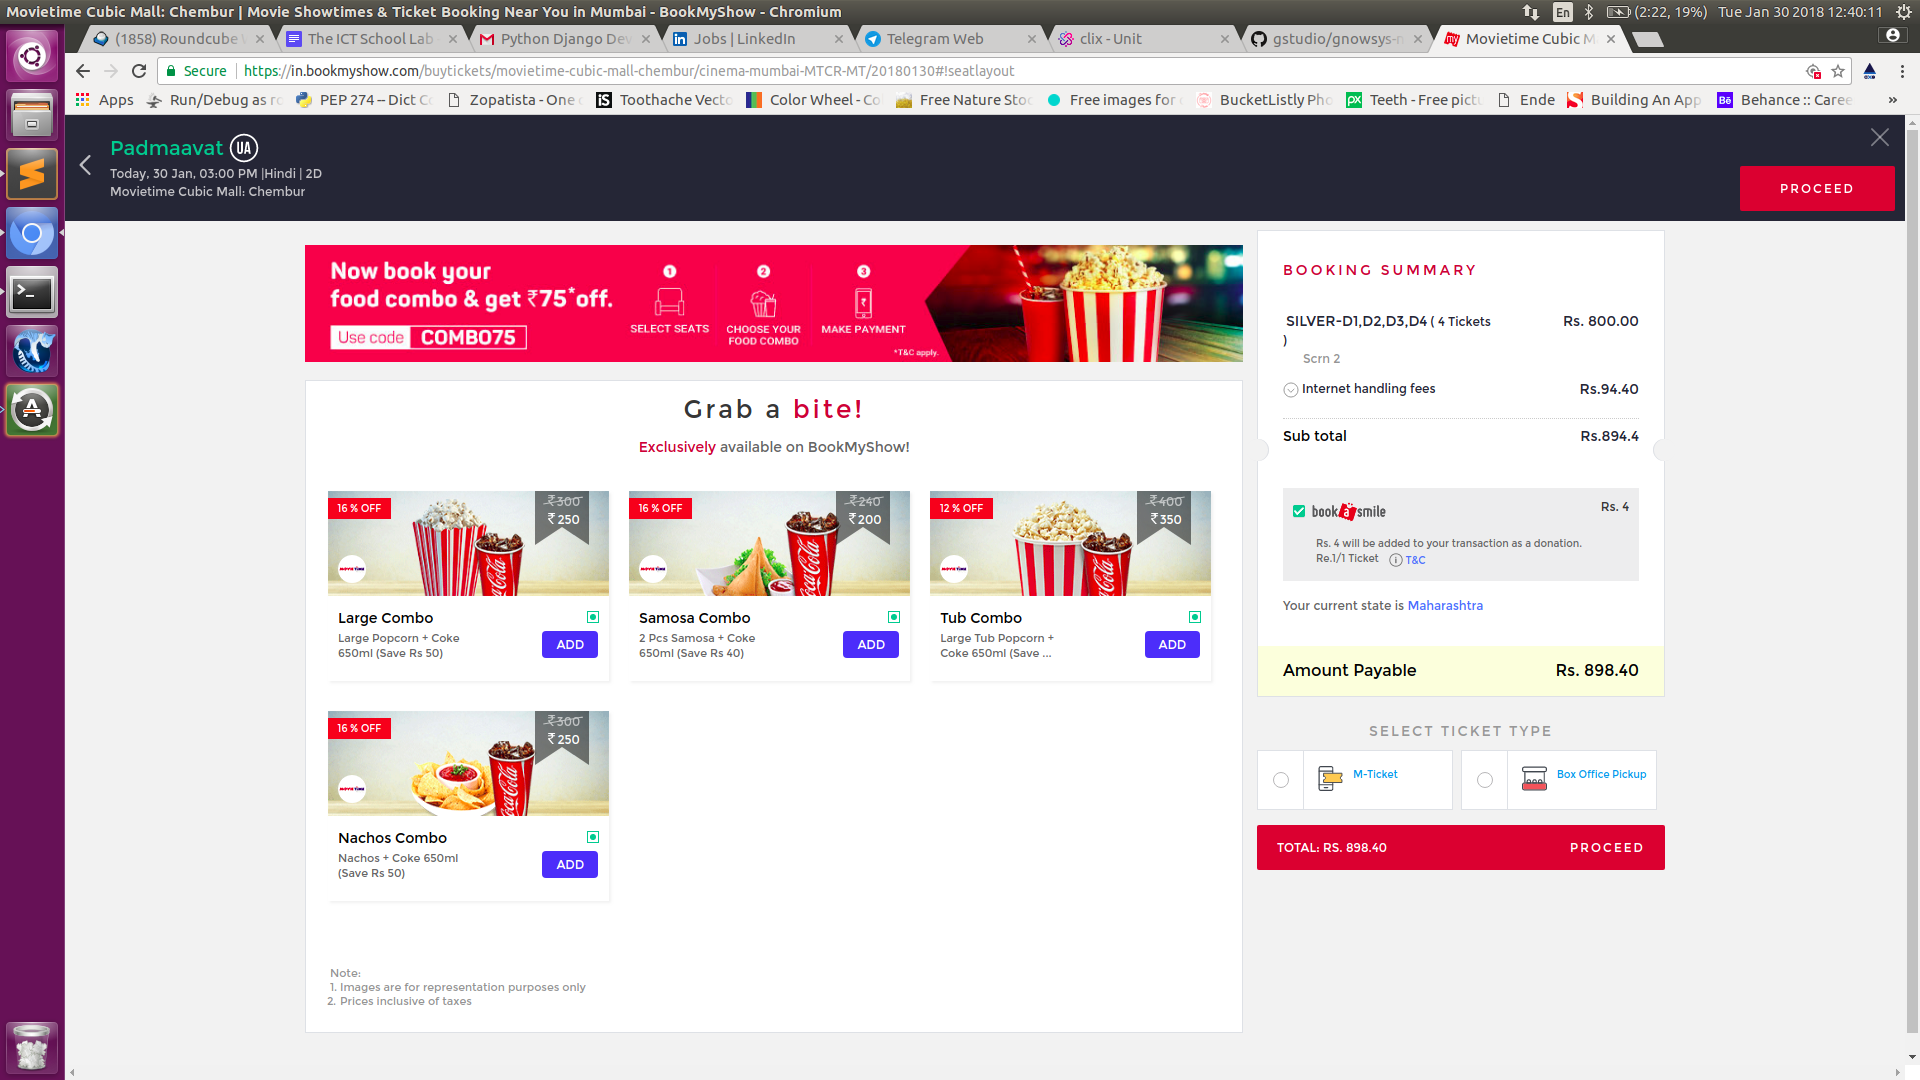The image size is (1920, 1080).
Task: Open Terminal from the Ubuntu dock
Action: tap(32, 293)
